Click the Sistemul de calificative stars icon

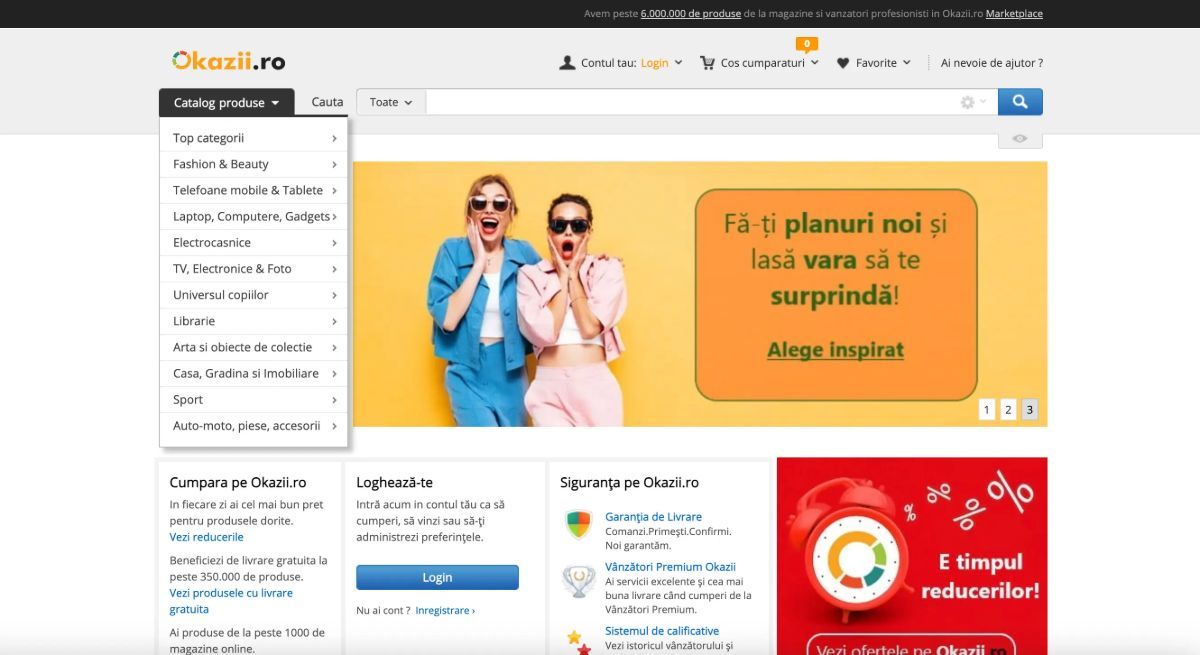(x=579, y=640)
